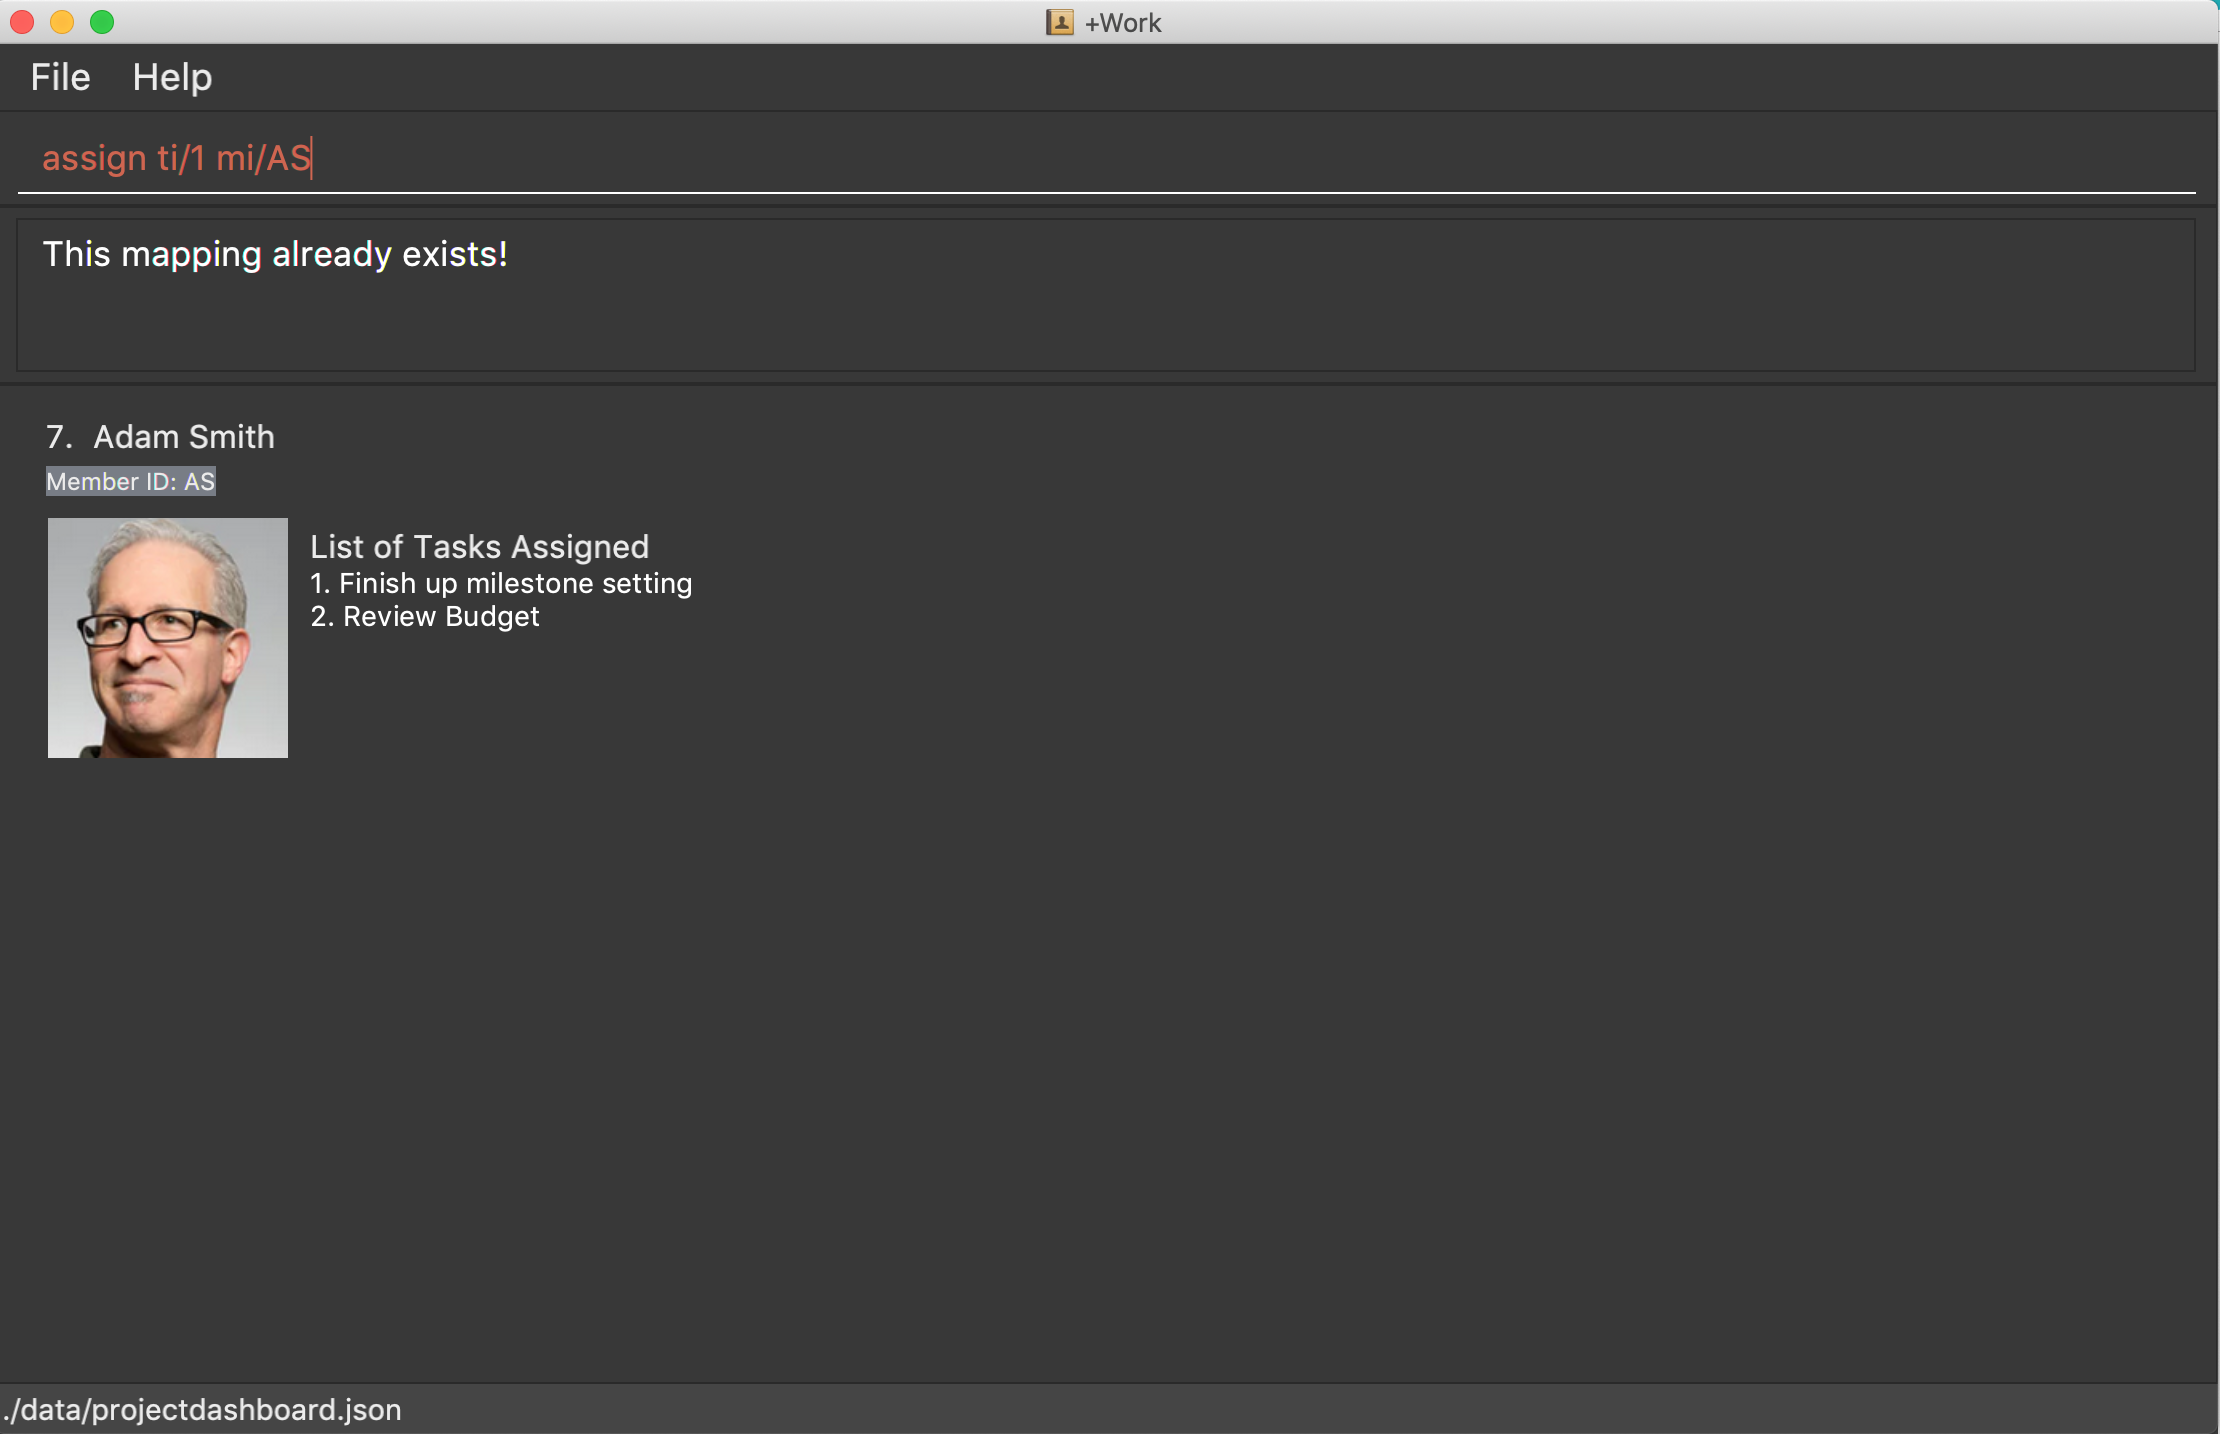The image size is (2220, 1434).
Task: Click 'Finish up milestone setting' task
Action: (x=501, y=583)
